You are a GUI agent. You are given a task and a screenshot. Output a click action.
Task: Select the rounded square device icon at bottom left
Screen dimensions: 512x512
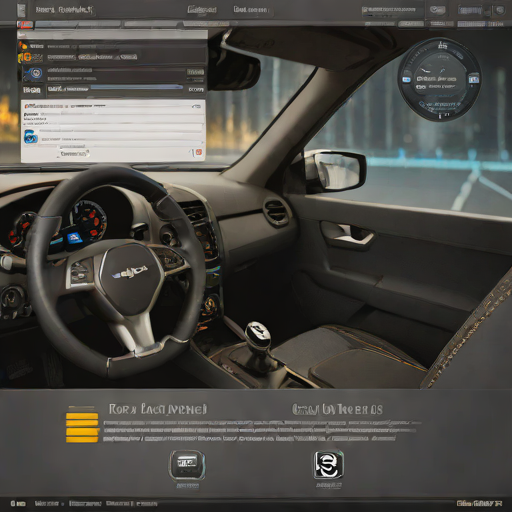(x=187, y=465)
